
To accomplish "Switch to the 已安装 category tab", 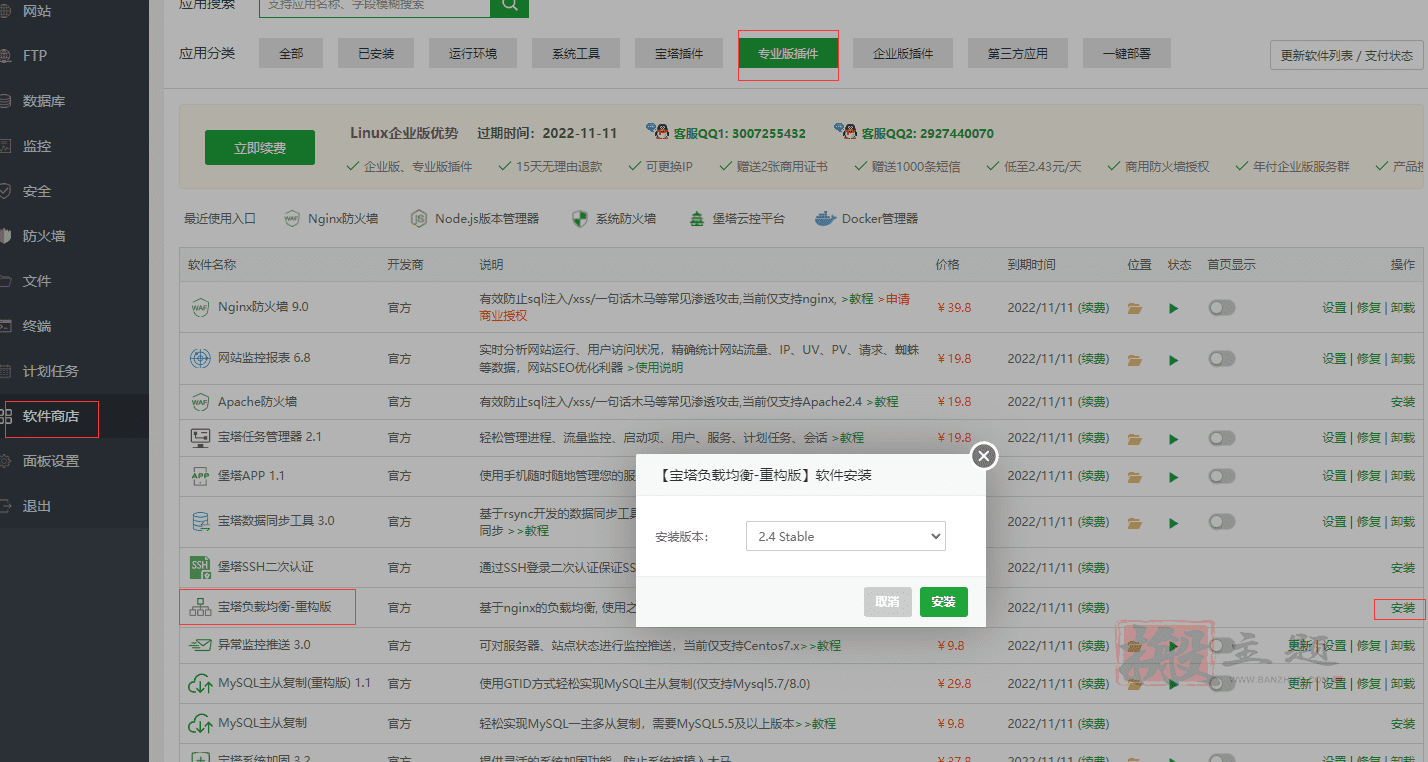I will tap(376, 53).
